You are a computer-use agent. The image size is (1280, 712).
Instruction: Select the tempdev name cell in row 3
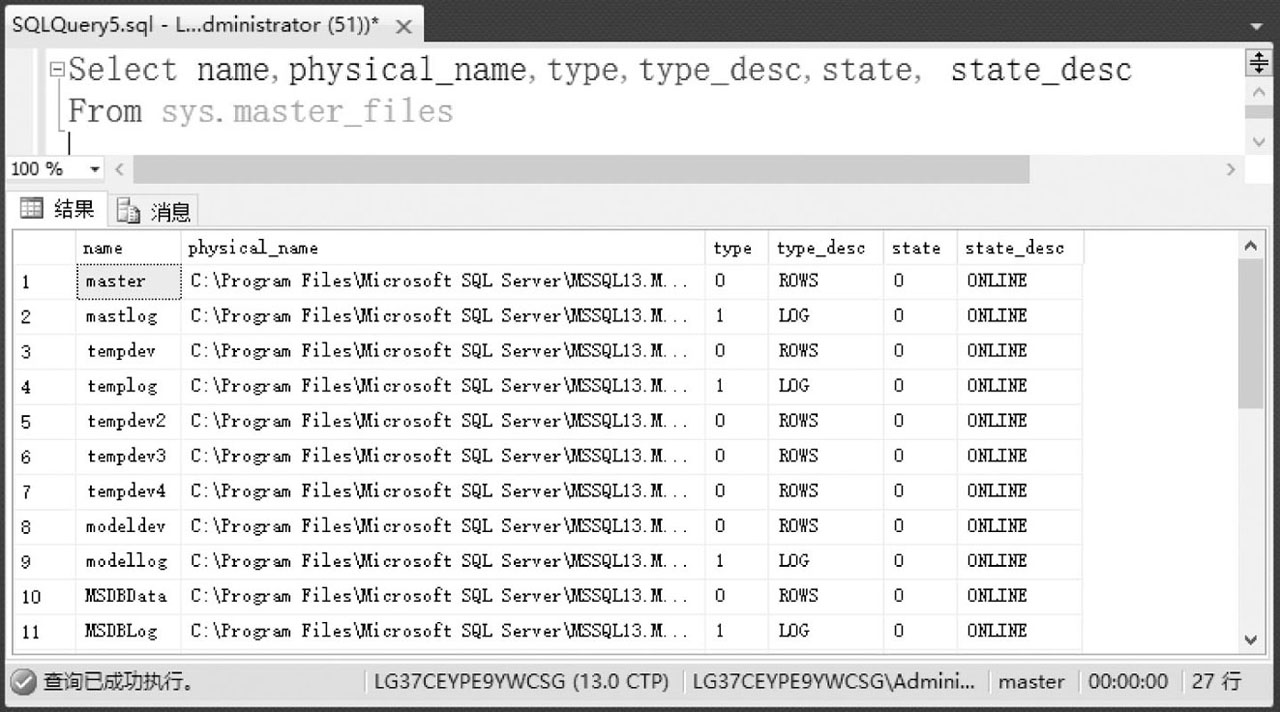tap(128, 352)
